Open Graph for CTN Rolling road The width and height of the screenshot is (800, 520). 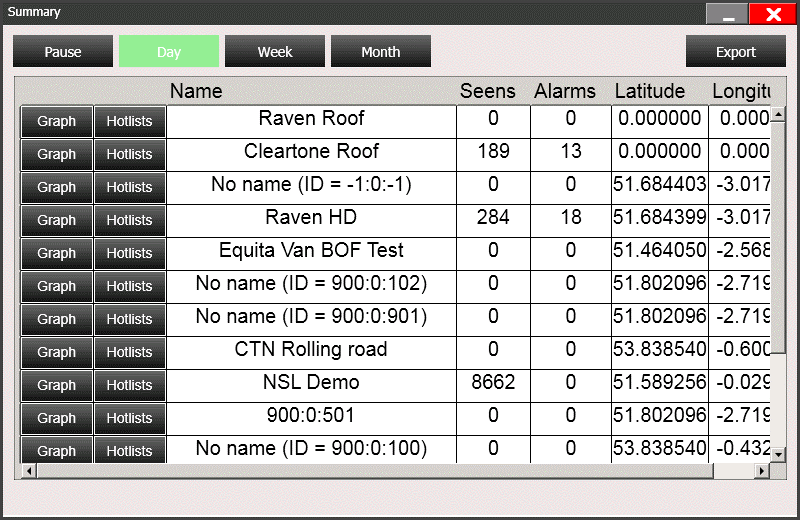pos(57,352)
